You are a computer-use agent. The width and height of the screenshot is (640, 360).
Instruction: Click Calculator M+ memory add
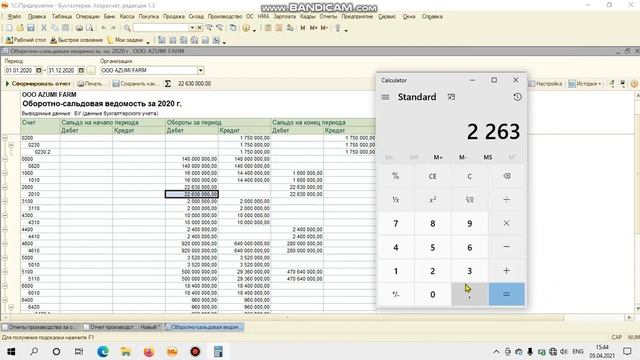(x=438, y=157)
